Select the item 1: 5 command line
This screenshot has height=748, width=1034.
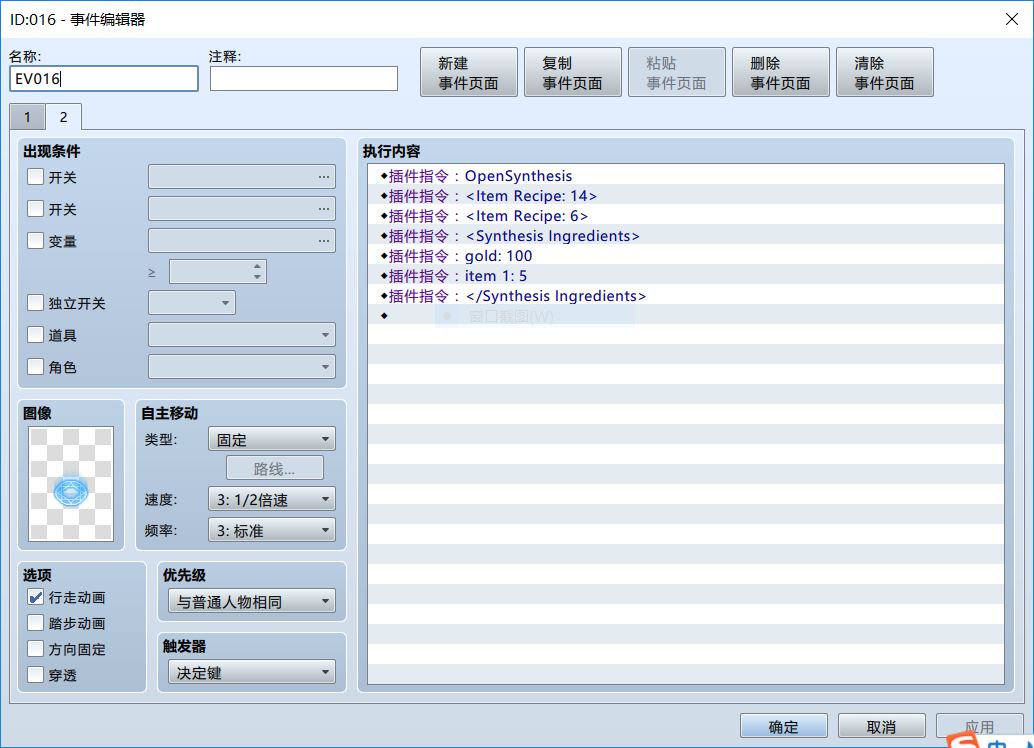(x=686, y=276)
